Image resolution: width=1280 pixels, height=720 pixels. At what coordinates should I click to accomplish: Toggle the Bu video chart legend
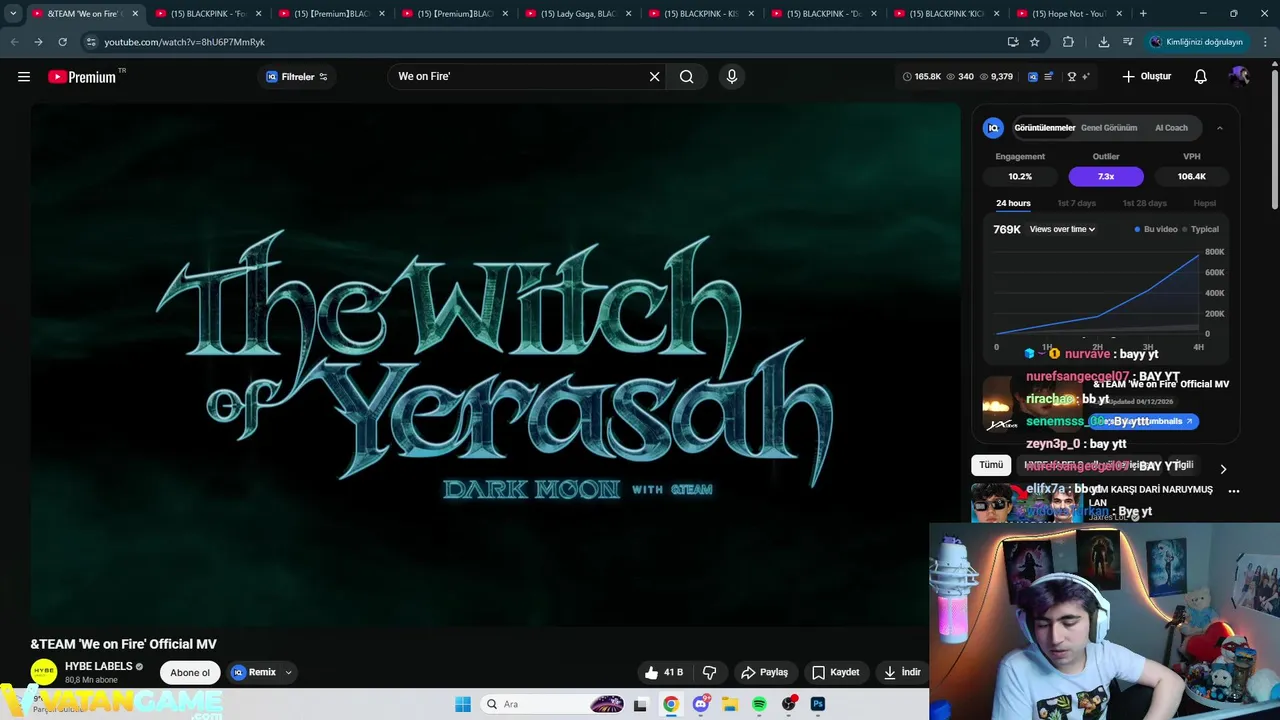[1157, 229]
